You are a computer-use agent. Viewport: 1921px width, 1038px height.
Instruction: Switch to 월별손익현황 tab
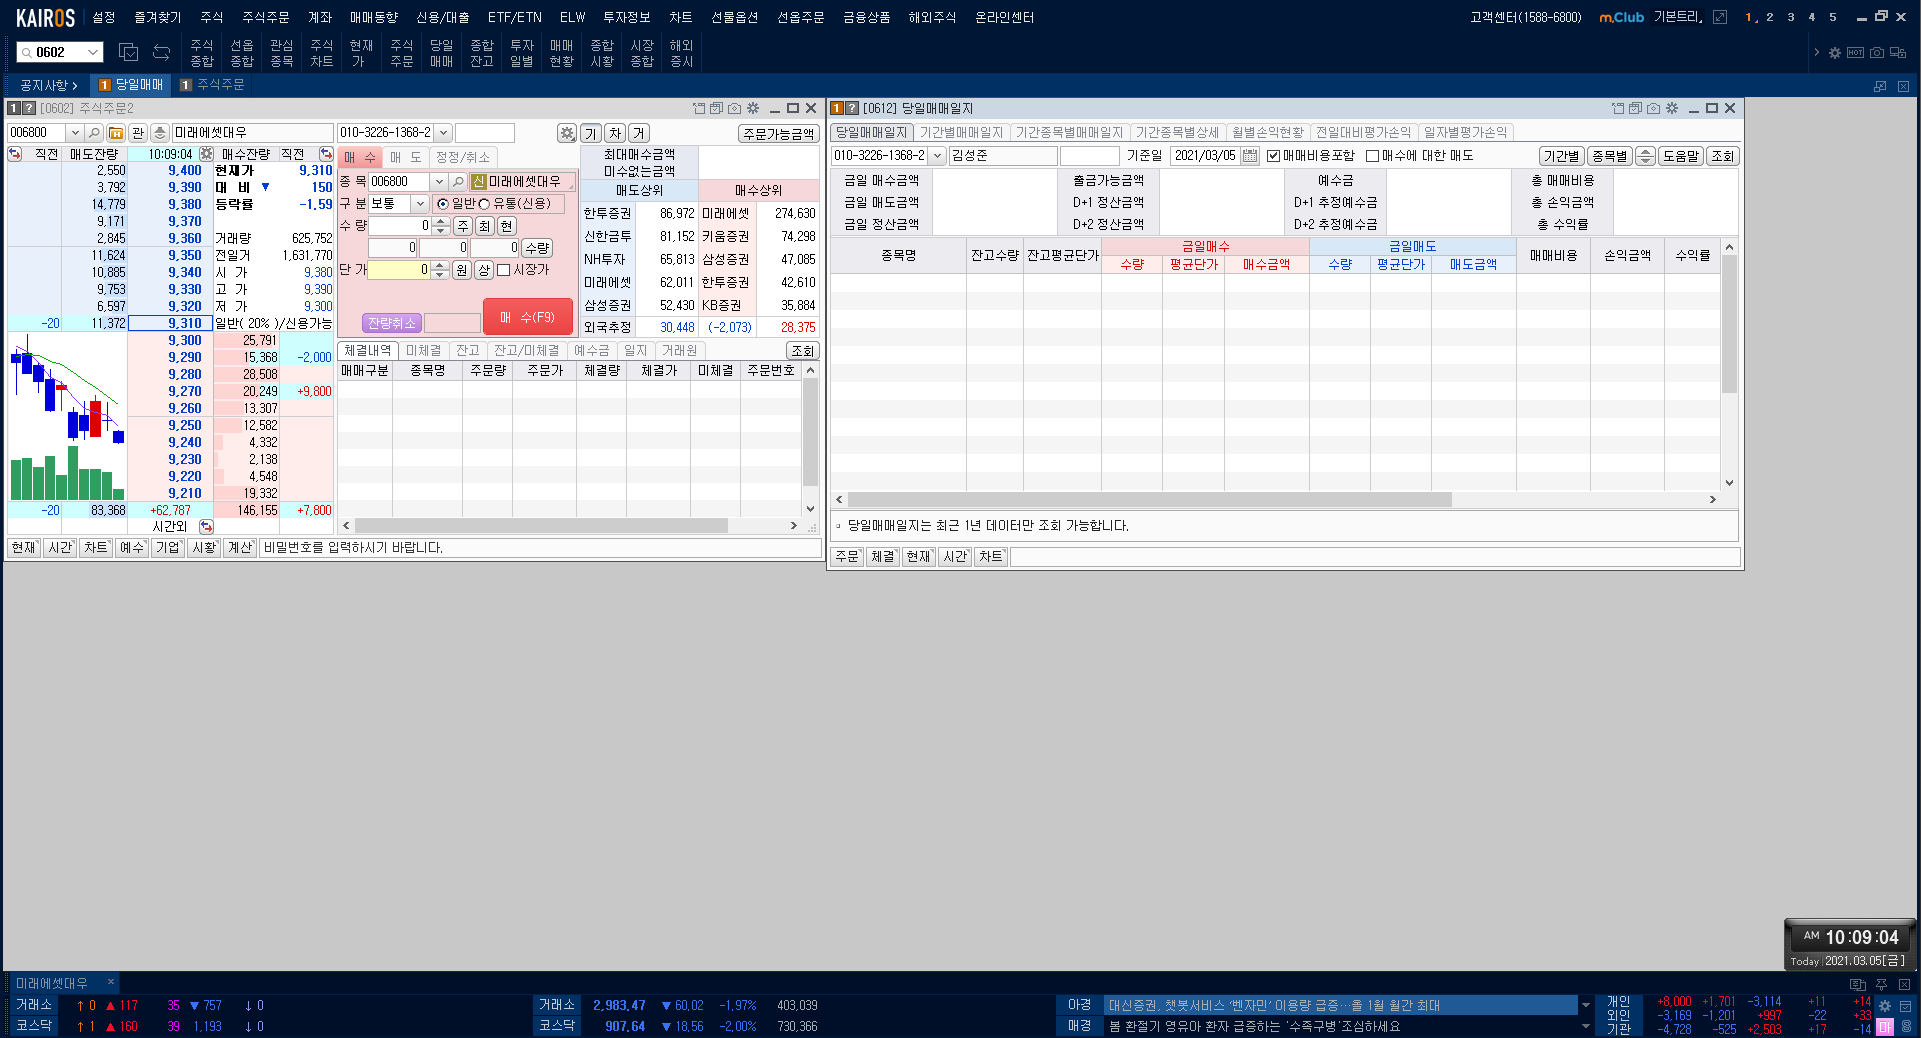[x=1267, y=133]
